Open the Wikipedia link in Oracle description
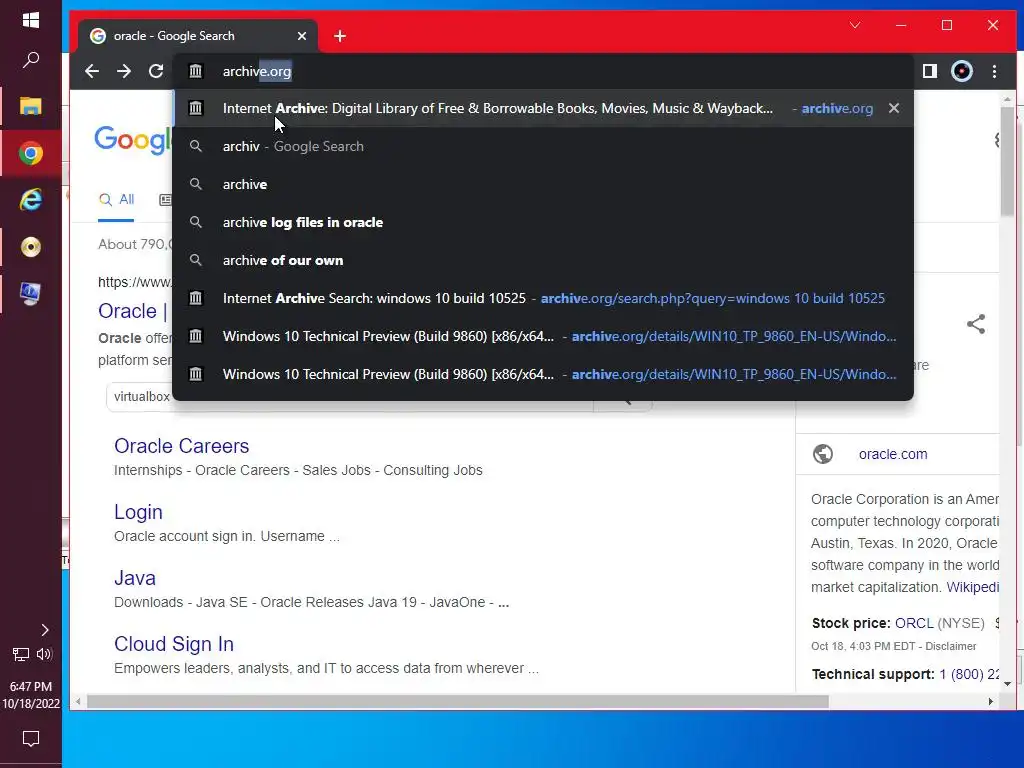This screenshot has height=768, width=1024. tap(972, 587)
